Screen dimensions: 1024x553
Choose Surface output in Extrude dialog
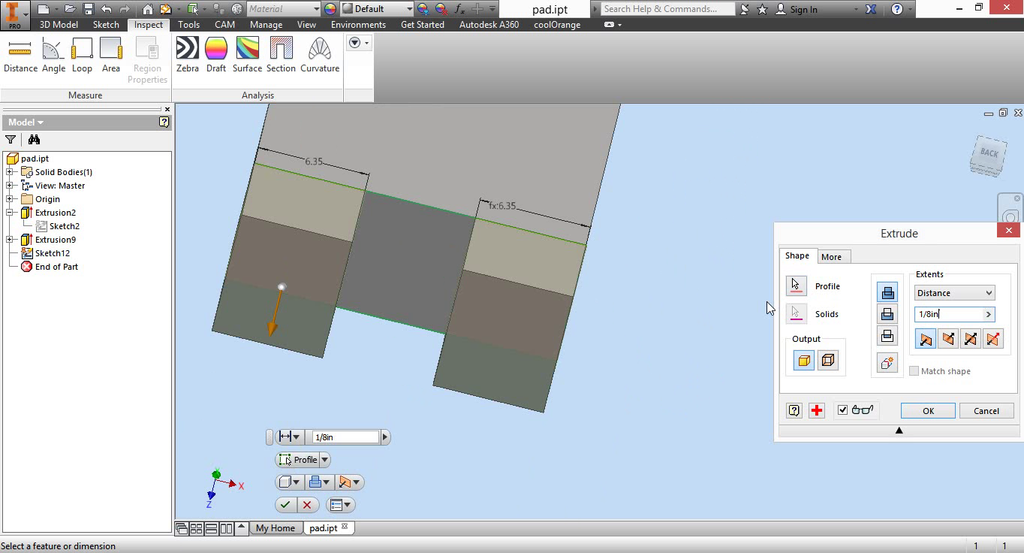[x=828, y=360]
